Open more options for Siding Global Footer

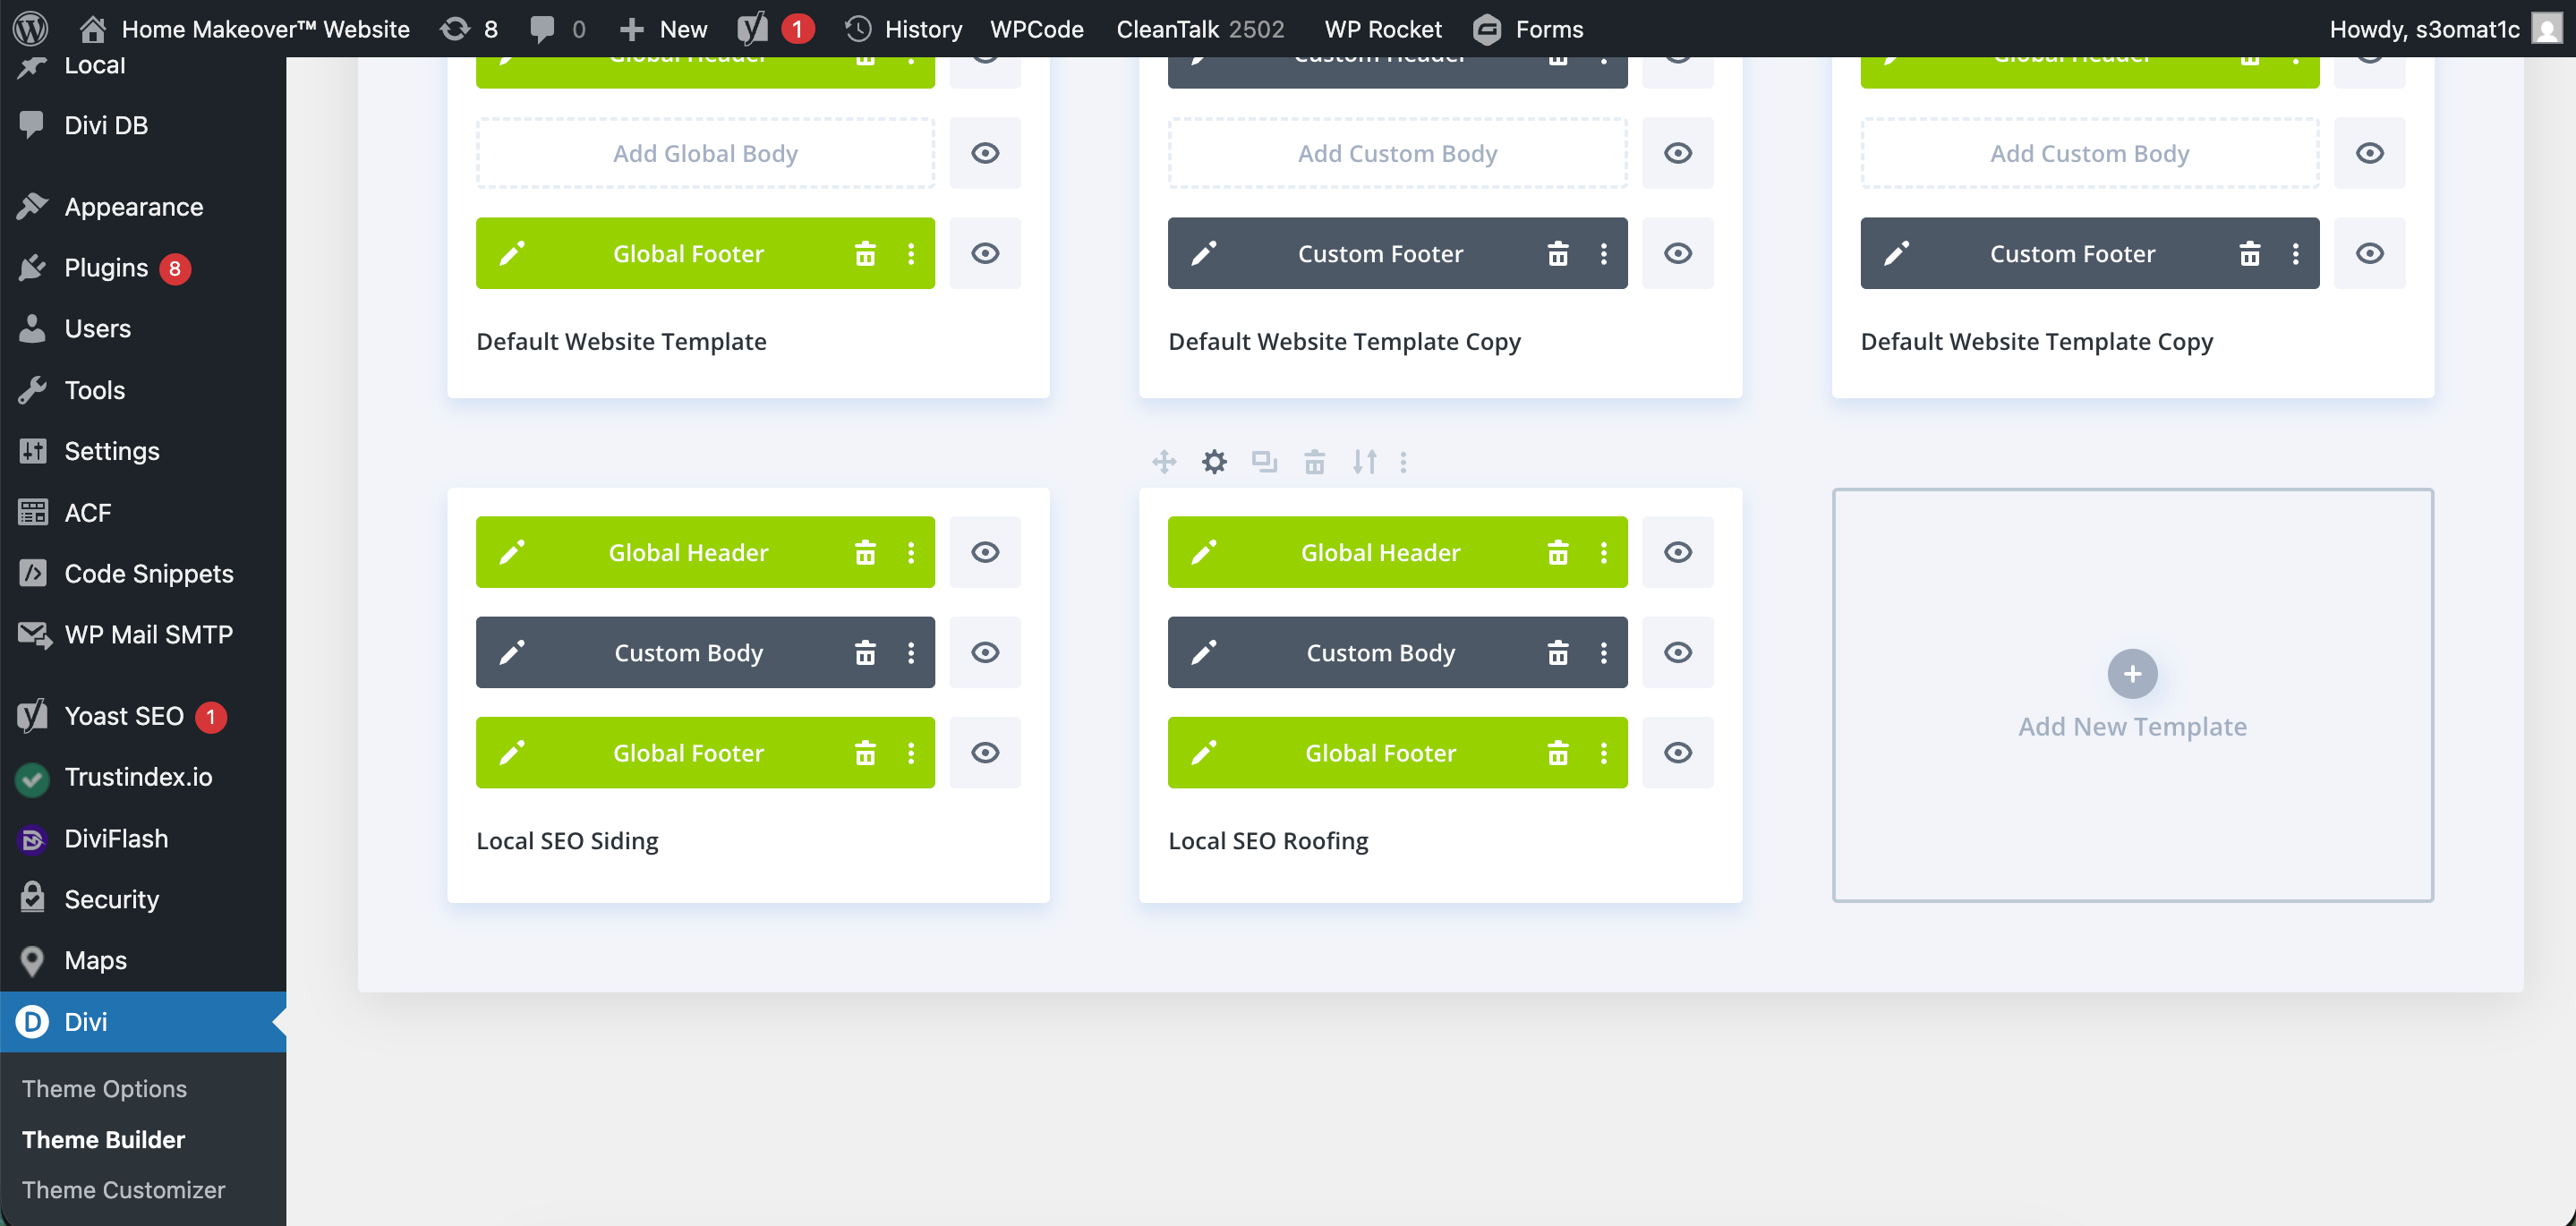[911, 752]
